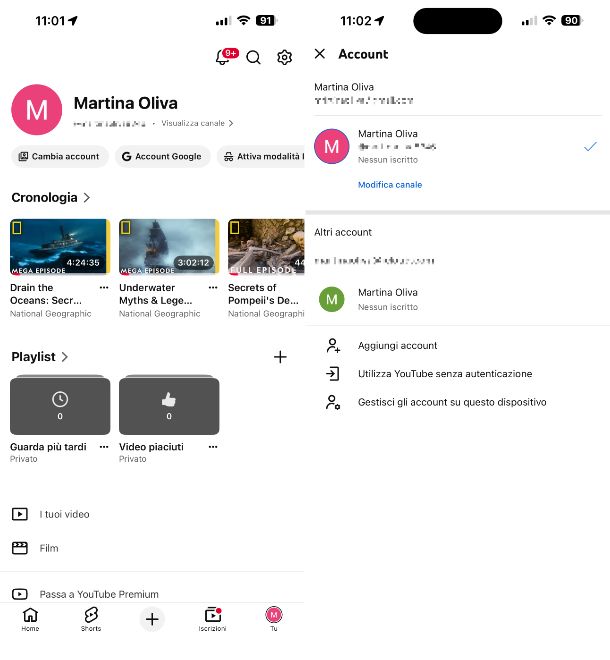This screenshot has width=610, height=660.
Task: Tap the Cronologia heading text
Action: click(x=44, y=197)
